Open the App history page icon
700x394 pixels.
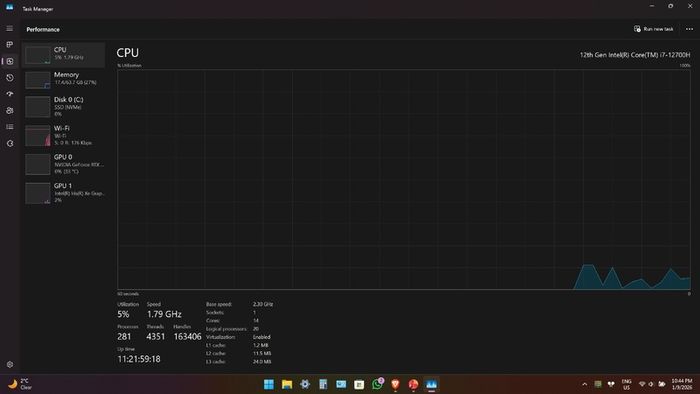click(9, 78)
